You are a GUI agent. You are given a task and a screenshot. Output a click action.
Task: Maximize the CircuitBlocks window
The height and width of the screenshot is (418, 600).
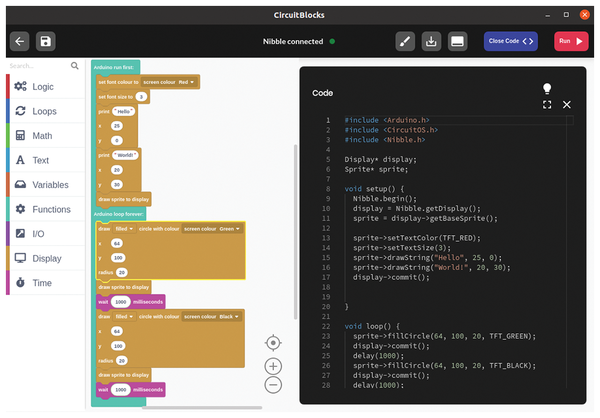point(566,15)
